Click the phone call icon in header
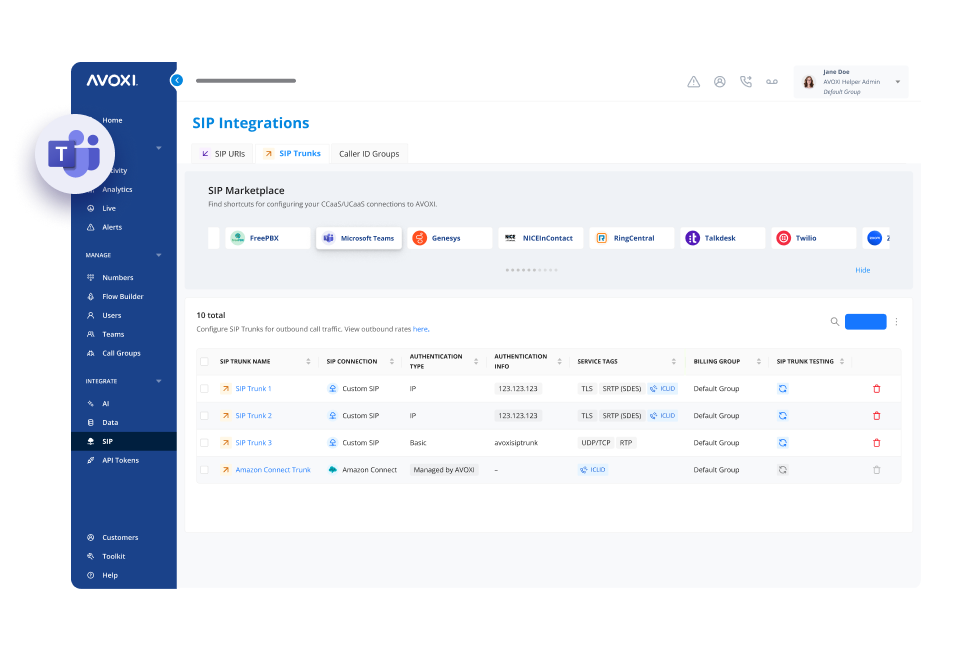980x650 pixels. [745, 82]
